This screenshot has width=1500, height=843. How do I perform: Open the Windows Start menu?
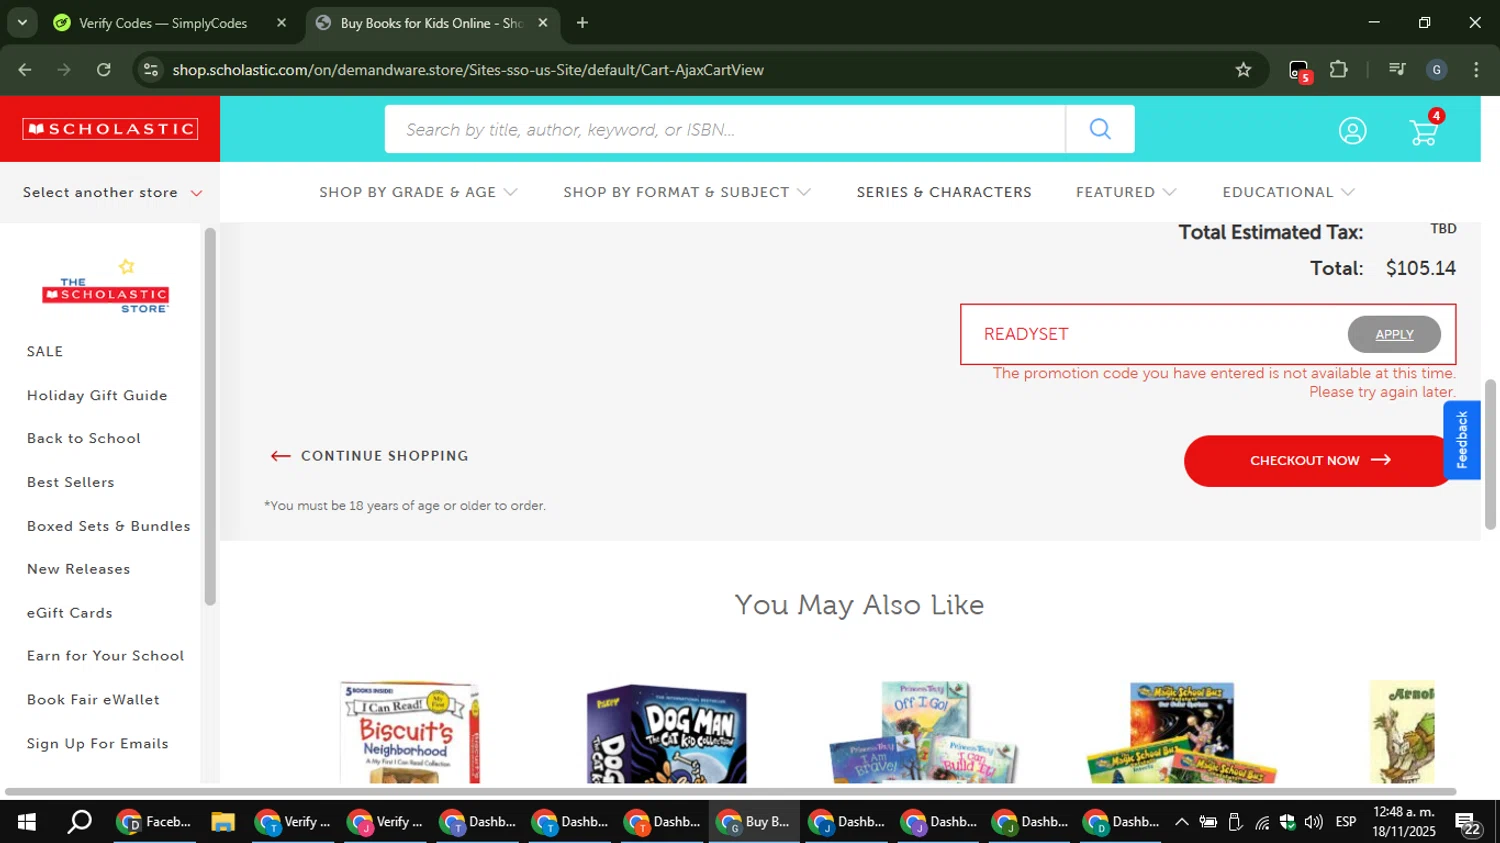27,822
